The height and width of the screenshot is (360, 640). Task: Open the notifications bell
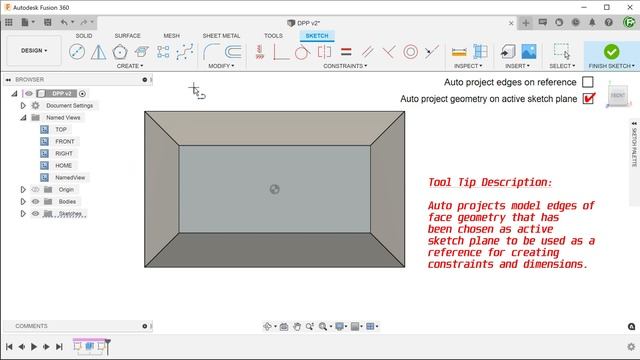(592, 22)
